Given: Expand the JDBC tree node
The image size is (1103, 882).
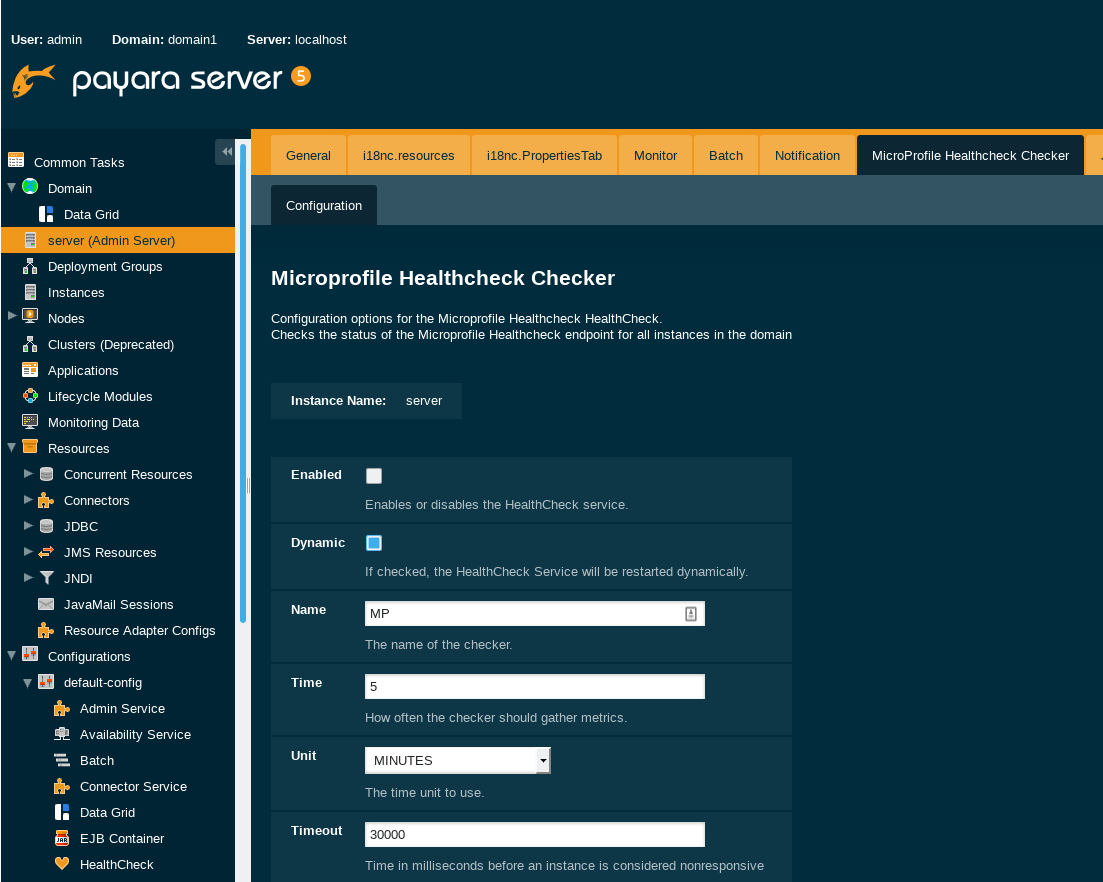Looking at the screenshot, I should [28, 525].
